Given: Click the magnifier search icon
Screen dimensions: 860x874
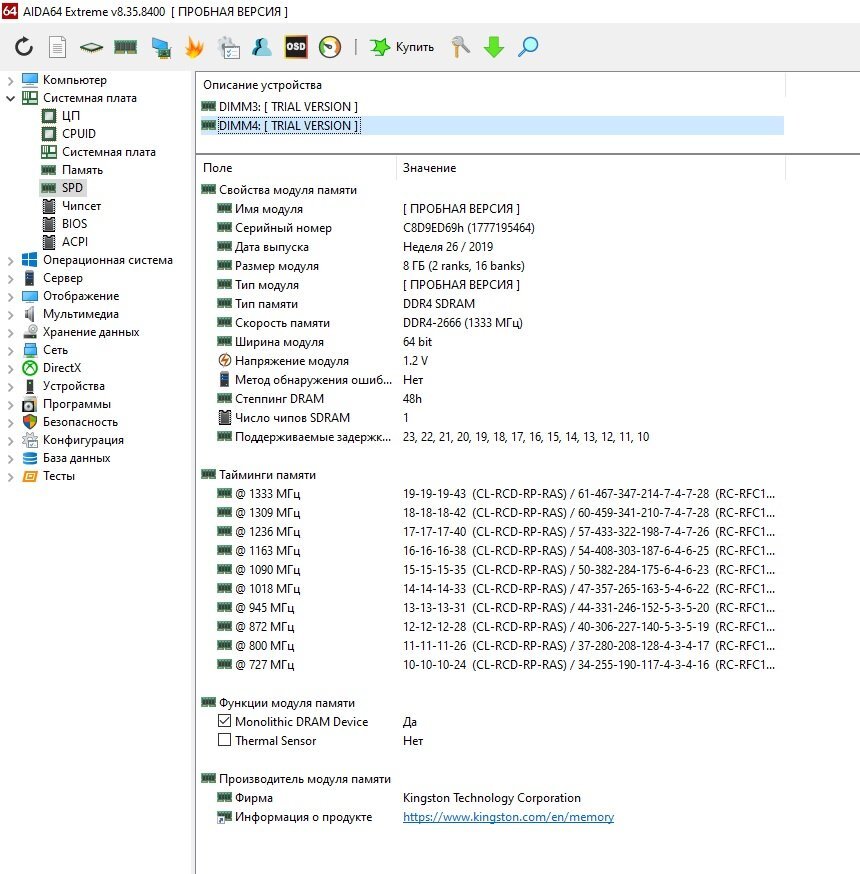Looking at the screenshot, I should pos(528,47).
